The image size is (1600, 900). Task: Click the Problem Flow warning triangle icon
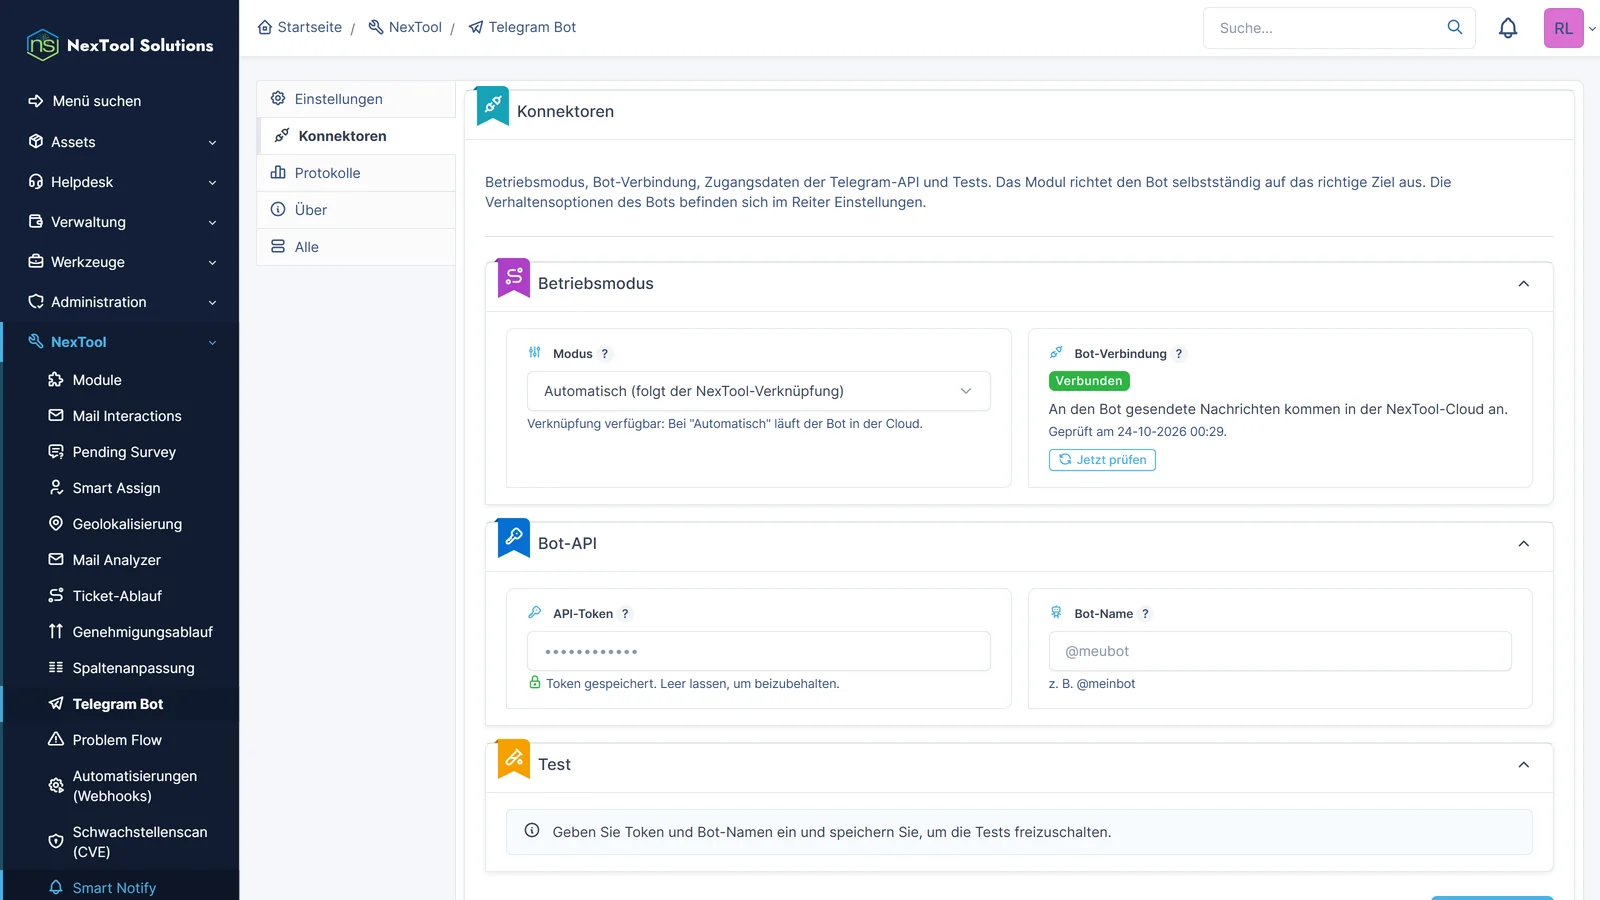coord(56,740)
